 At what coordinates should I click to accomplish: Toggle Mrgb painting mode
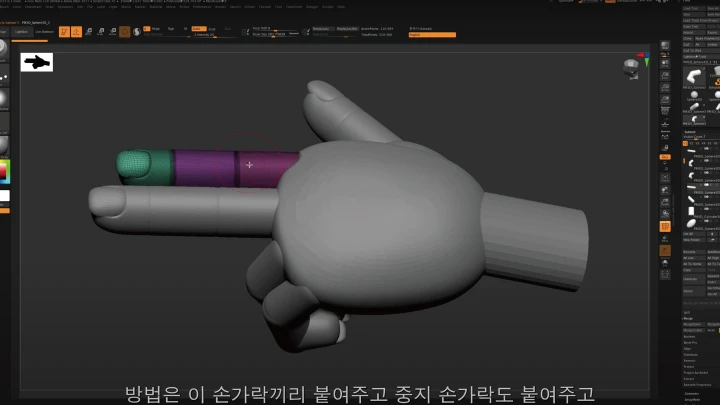click(x=156, y=28)
